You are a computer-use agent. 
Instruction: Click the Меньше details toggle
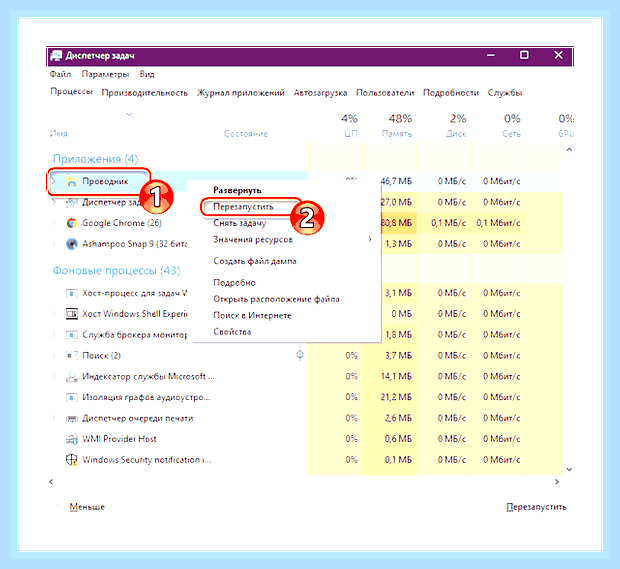87,507
